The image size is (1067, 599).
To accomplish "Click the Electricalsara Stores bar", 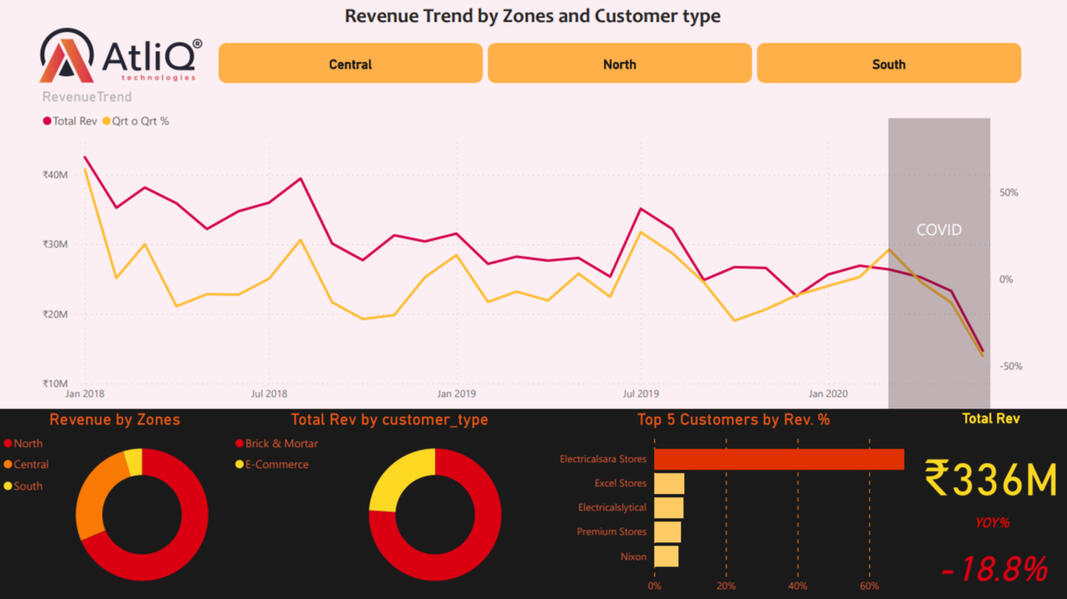I will (x=778, y=459).
